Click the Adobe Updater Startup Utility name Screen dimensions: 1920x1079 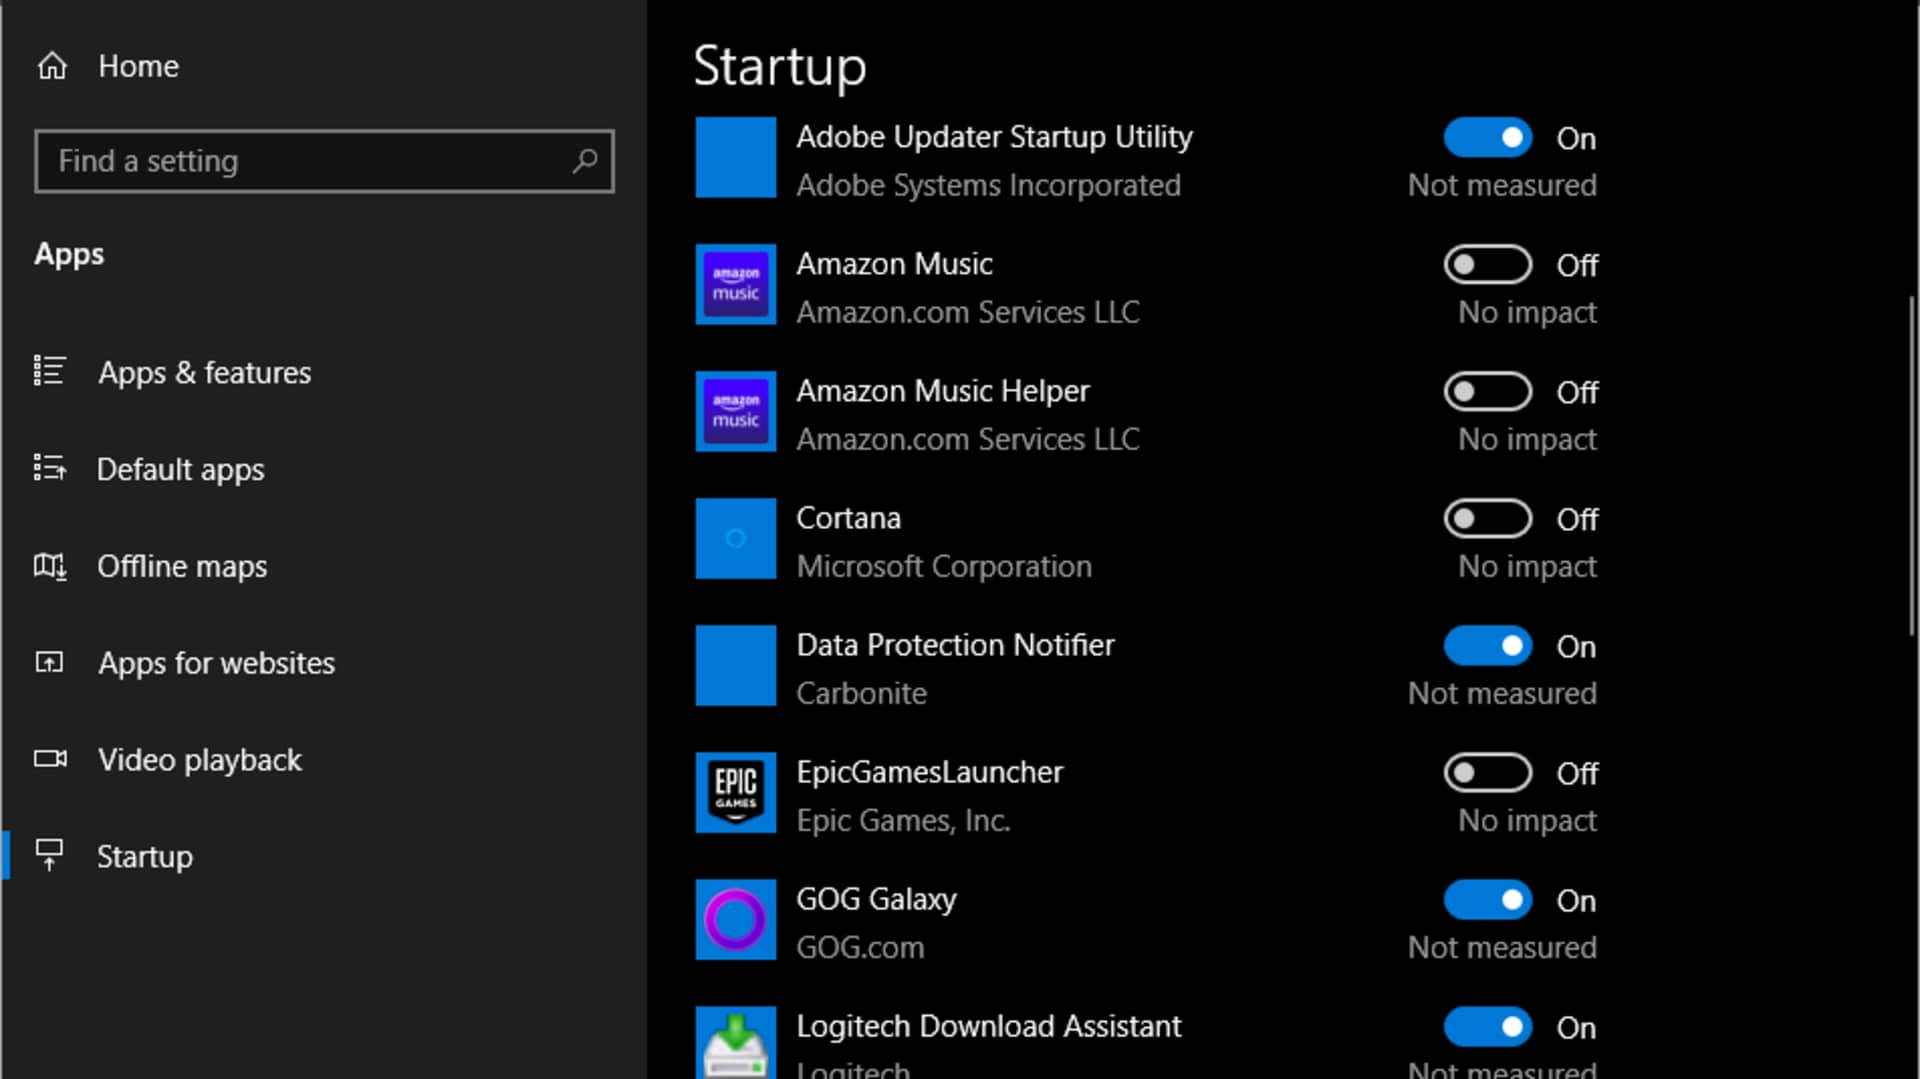tap(994, 137)
